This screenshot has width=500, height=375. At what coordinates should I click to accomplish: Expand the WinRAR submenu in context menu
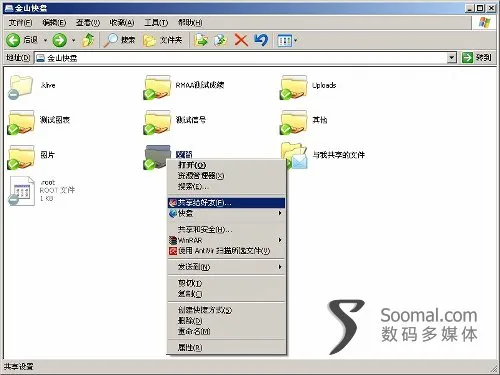(280, 240)
